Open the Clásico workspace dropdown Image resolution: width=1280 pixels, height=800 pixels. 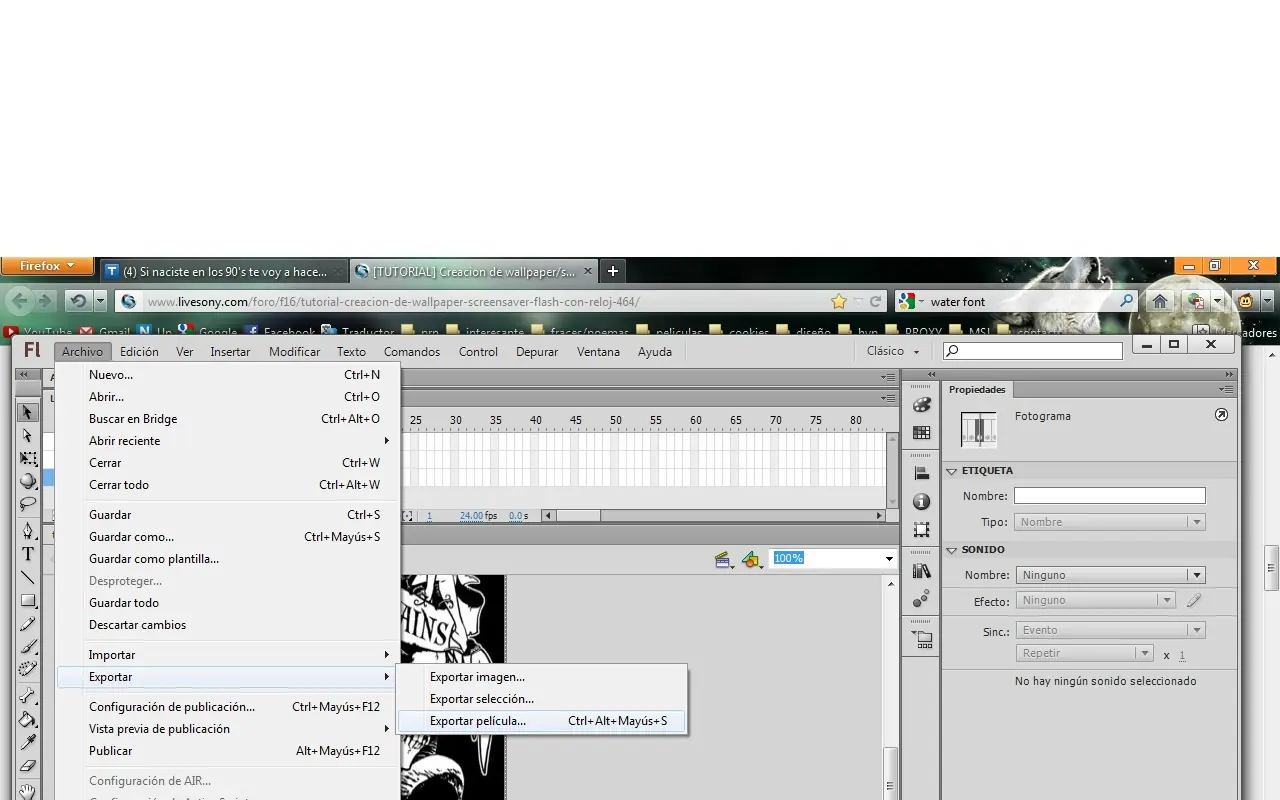893,351
